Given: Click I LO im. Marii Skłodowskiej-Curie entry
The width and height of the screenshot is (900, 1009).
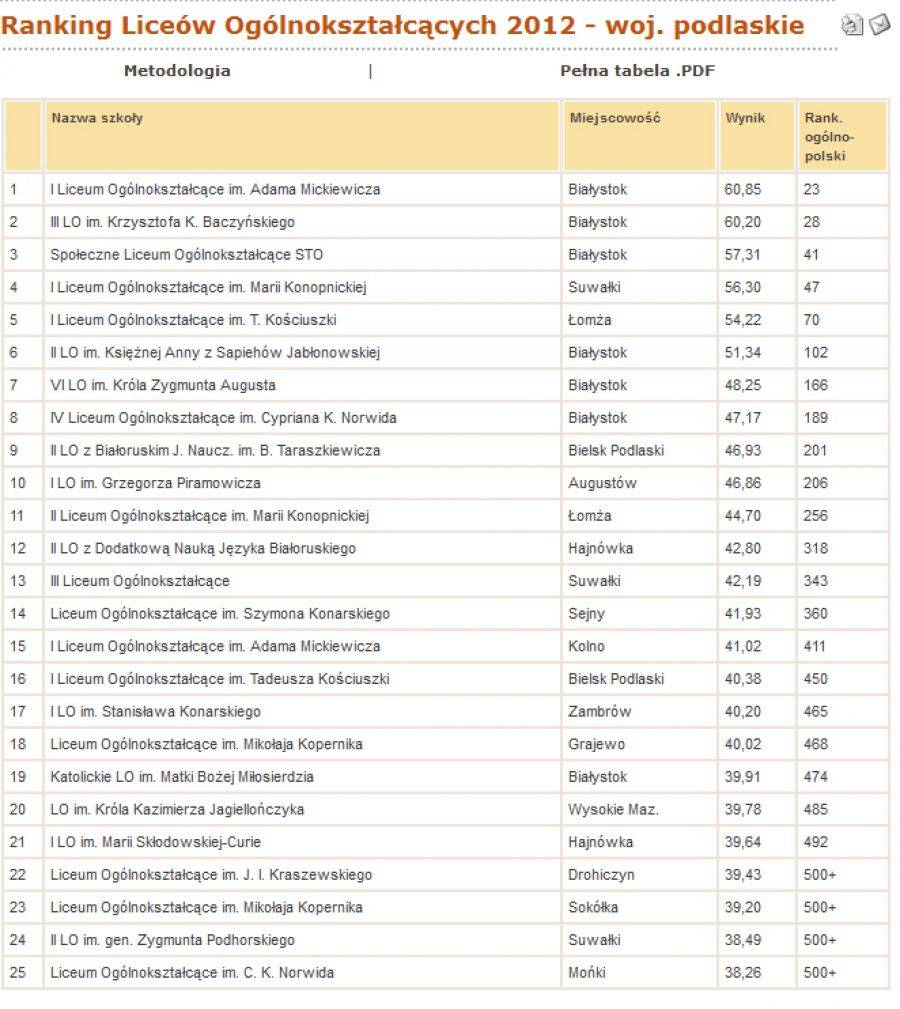Looking at the screenshot, I should [156, 842].
